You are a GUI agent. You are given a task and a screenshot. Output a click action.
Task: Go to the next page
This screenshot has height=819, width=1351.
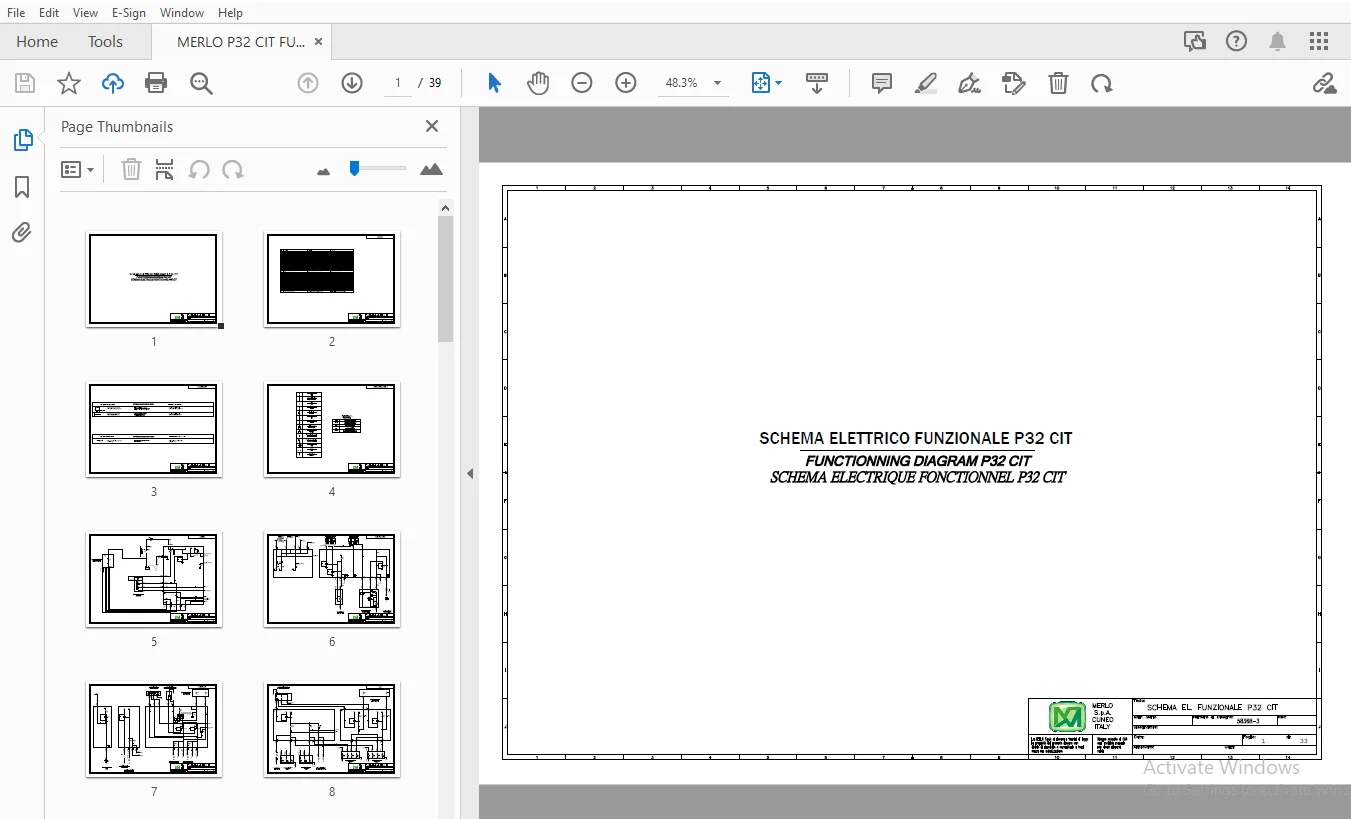point(352,83)
